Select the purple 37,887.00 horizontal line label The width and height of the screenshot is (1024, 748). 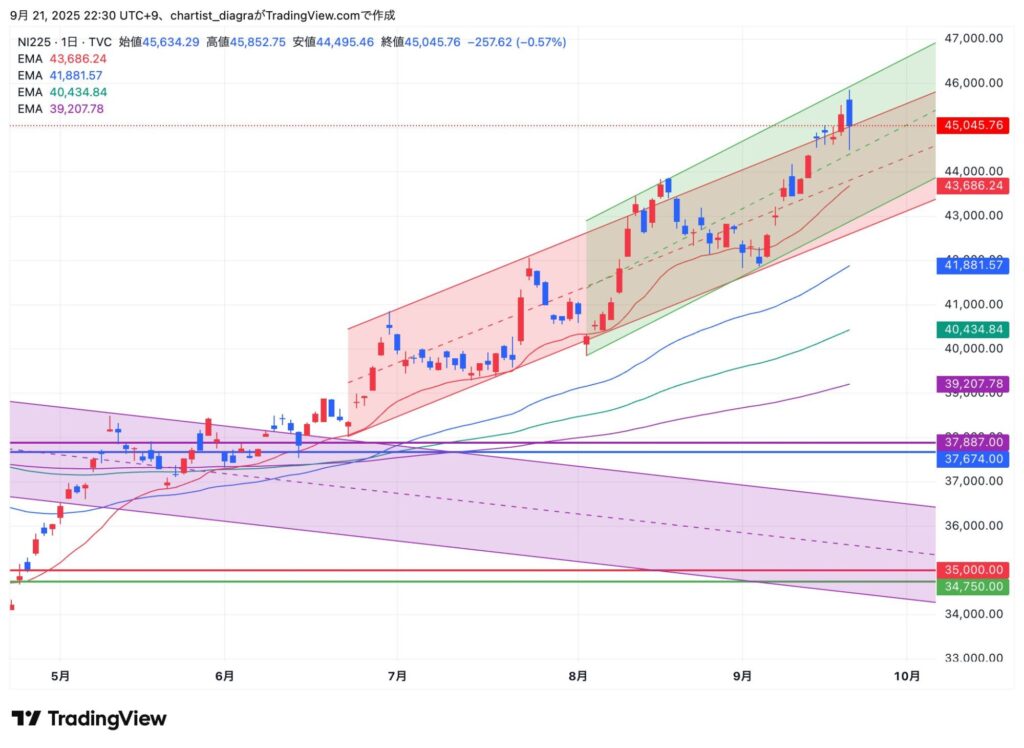(971, 442)
